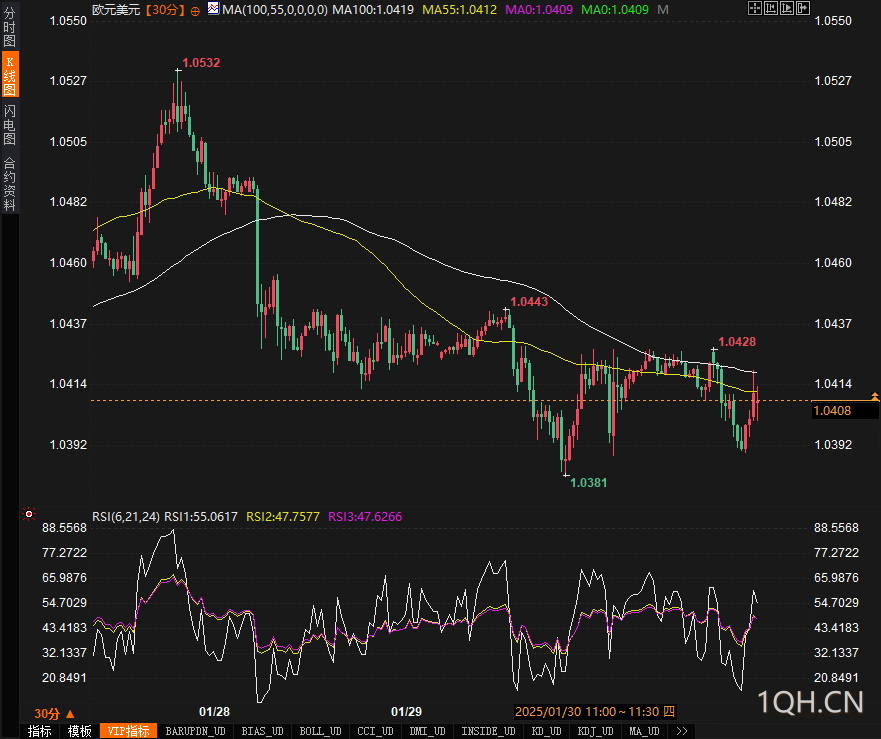Click the 欧元美元 symbol name
Screen dimensions: 881x739
point(116,10)
